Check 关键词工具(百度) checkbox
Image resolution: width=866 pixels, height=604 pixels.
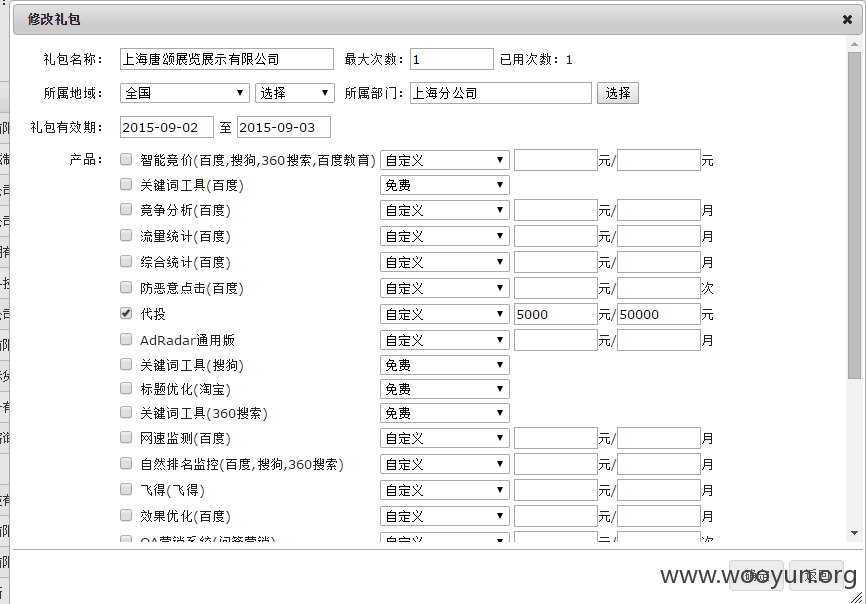click(x=126, y=184)
